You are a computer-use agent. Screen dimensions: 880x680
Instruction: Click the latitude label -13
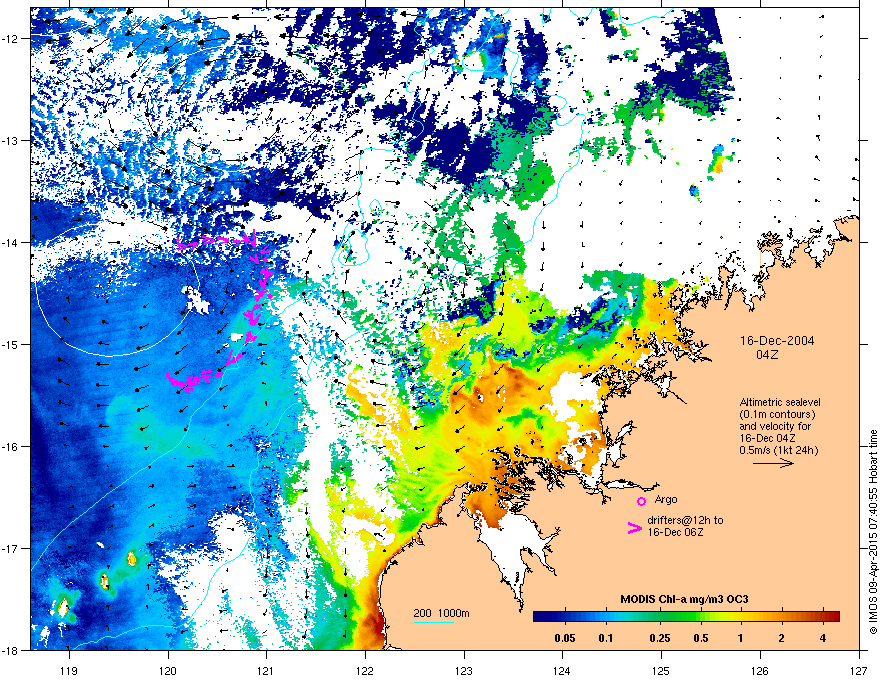(11, 140)
